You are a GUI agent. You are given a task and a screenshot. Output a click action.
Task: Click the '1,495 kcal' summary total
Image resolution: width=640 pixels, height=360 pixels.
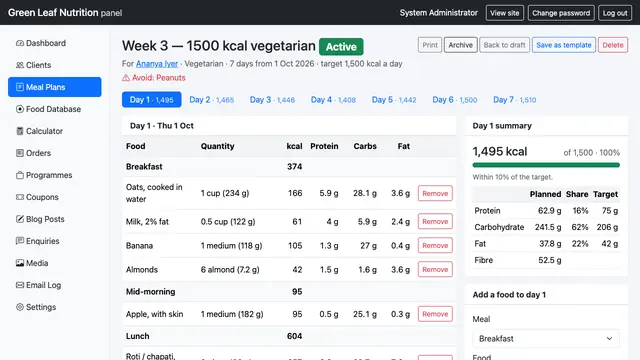(x=500, y=151)
